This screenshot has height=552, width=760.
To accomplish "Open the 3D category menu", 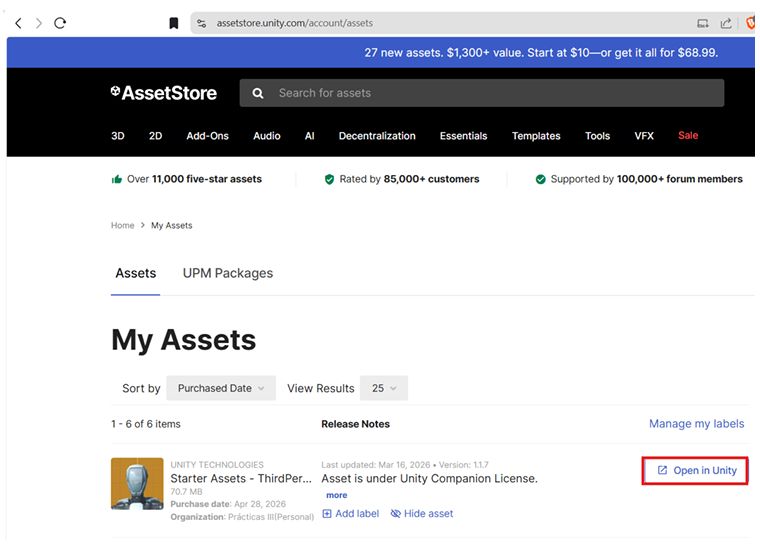I will [x=118, y=136].
